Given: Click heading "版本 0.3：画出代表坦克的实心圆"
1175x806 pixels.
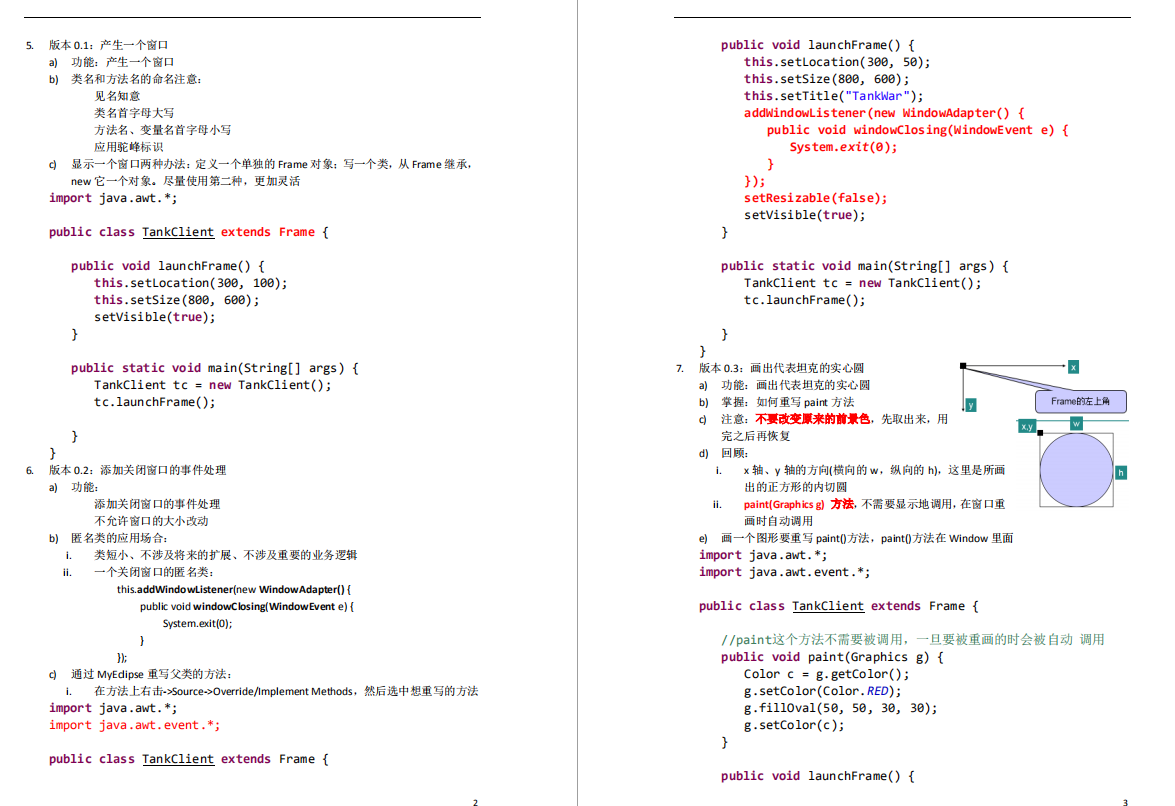Looking at the screenshot, I should (x=782, y=369).
